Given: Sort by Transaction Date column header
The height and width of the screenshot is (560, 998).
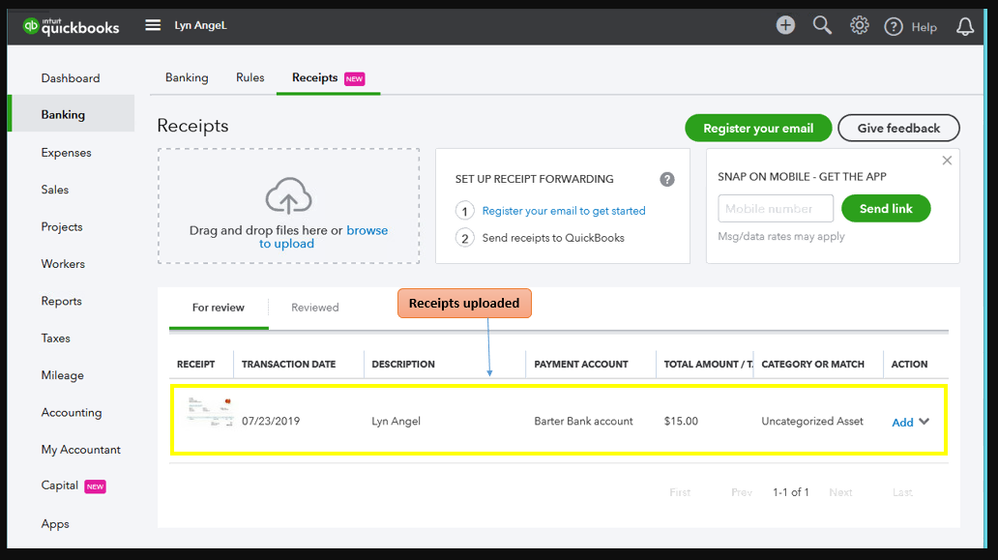Looking at the screenshot, I should tap(288, 364).
